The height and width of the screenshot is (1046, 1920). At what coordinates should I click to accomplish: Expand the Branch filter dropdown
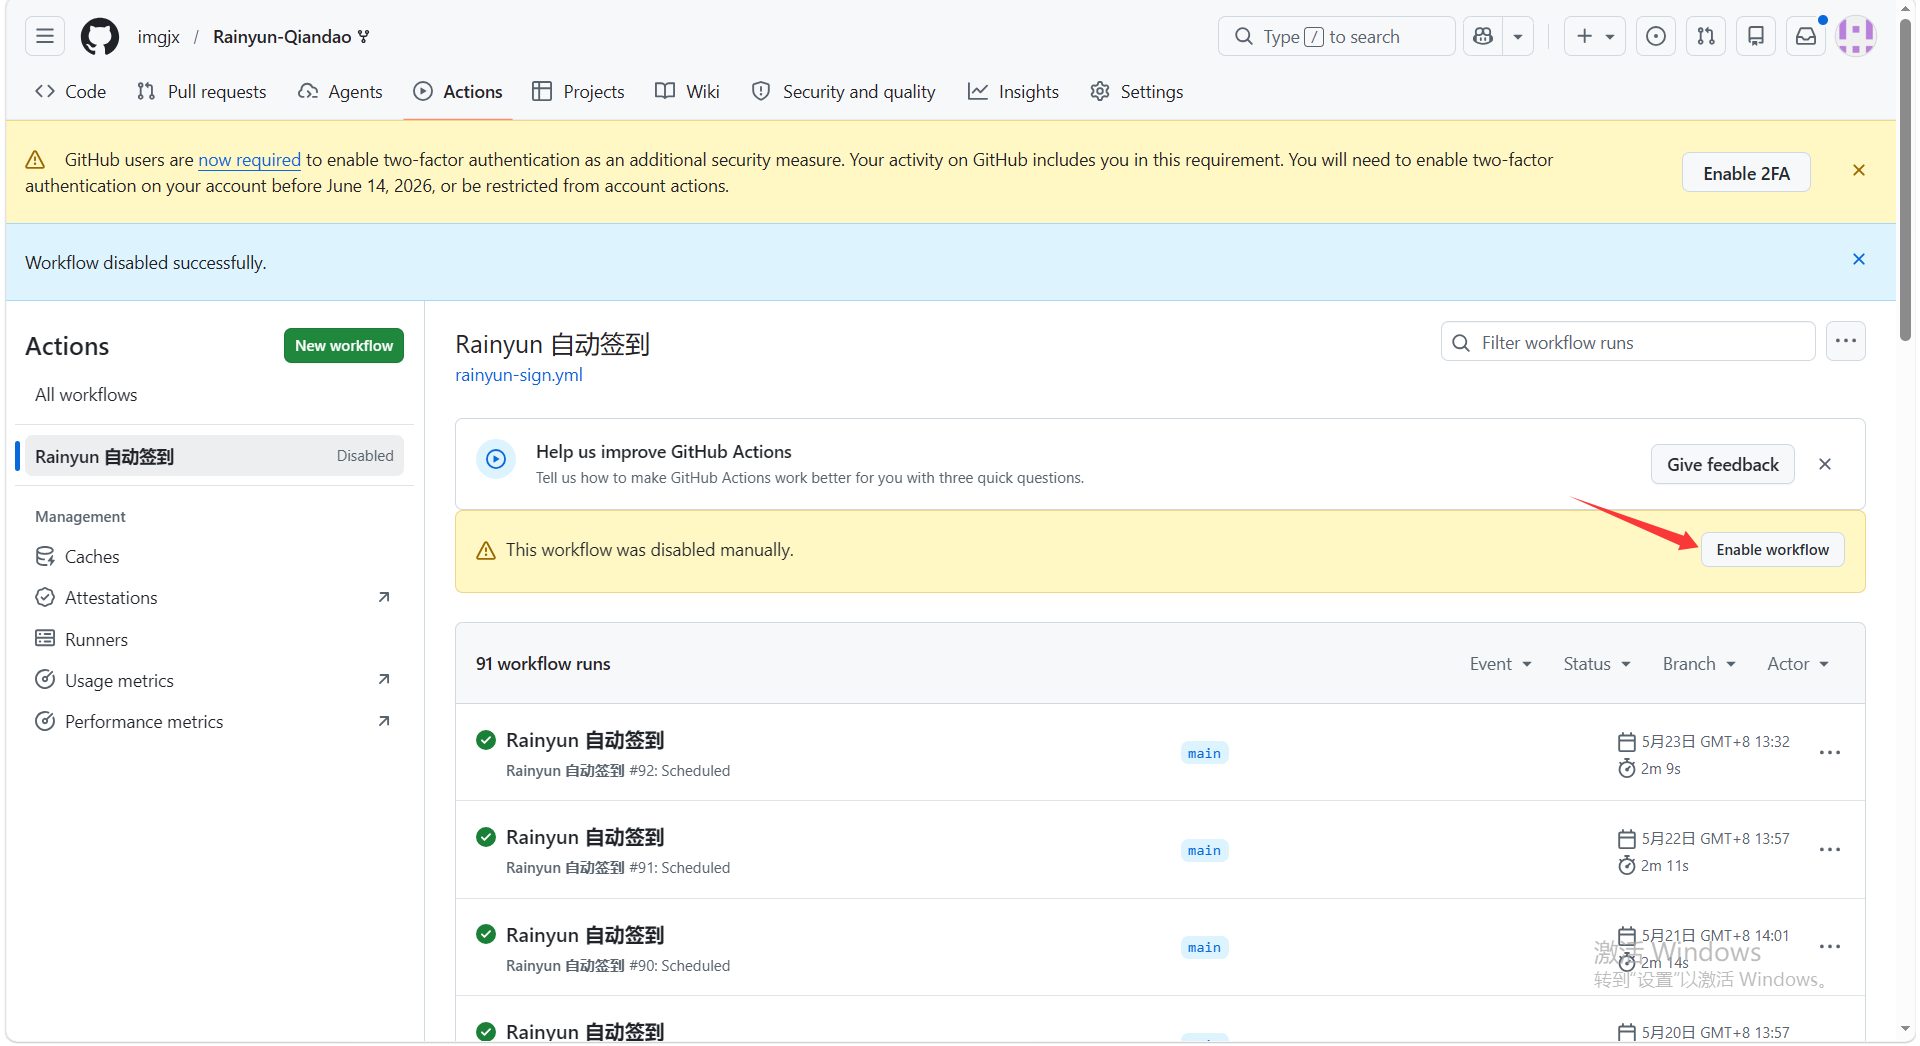click(x=1699, y=664)
